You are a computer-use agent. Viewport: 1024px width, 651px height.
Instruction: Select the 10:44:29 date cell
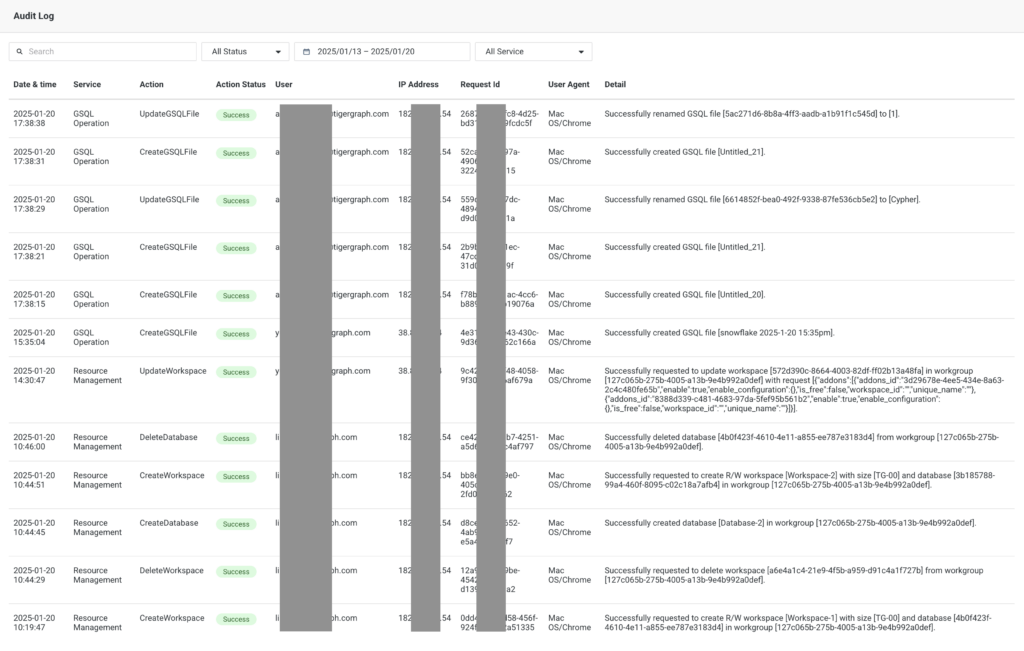34,575
